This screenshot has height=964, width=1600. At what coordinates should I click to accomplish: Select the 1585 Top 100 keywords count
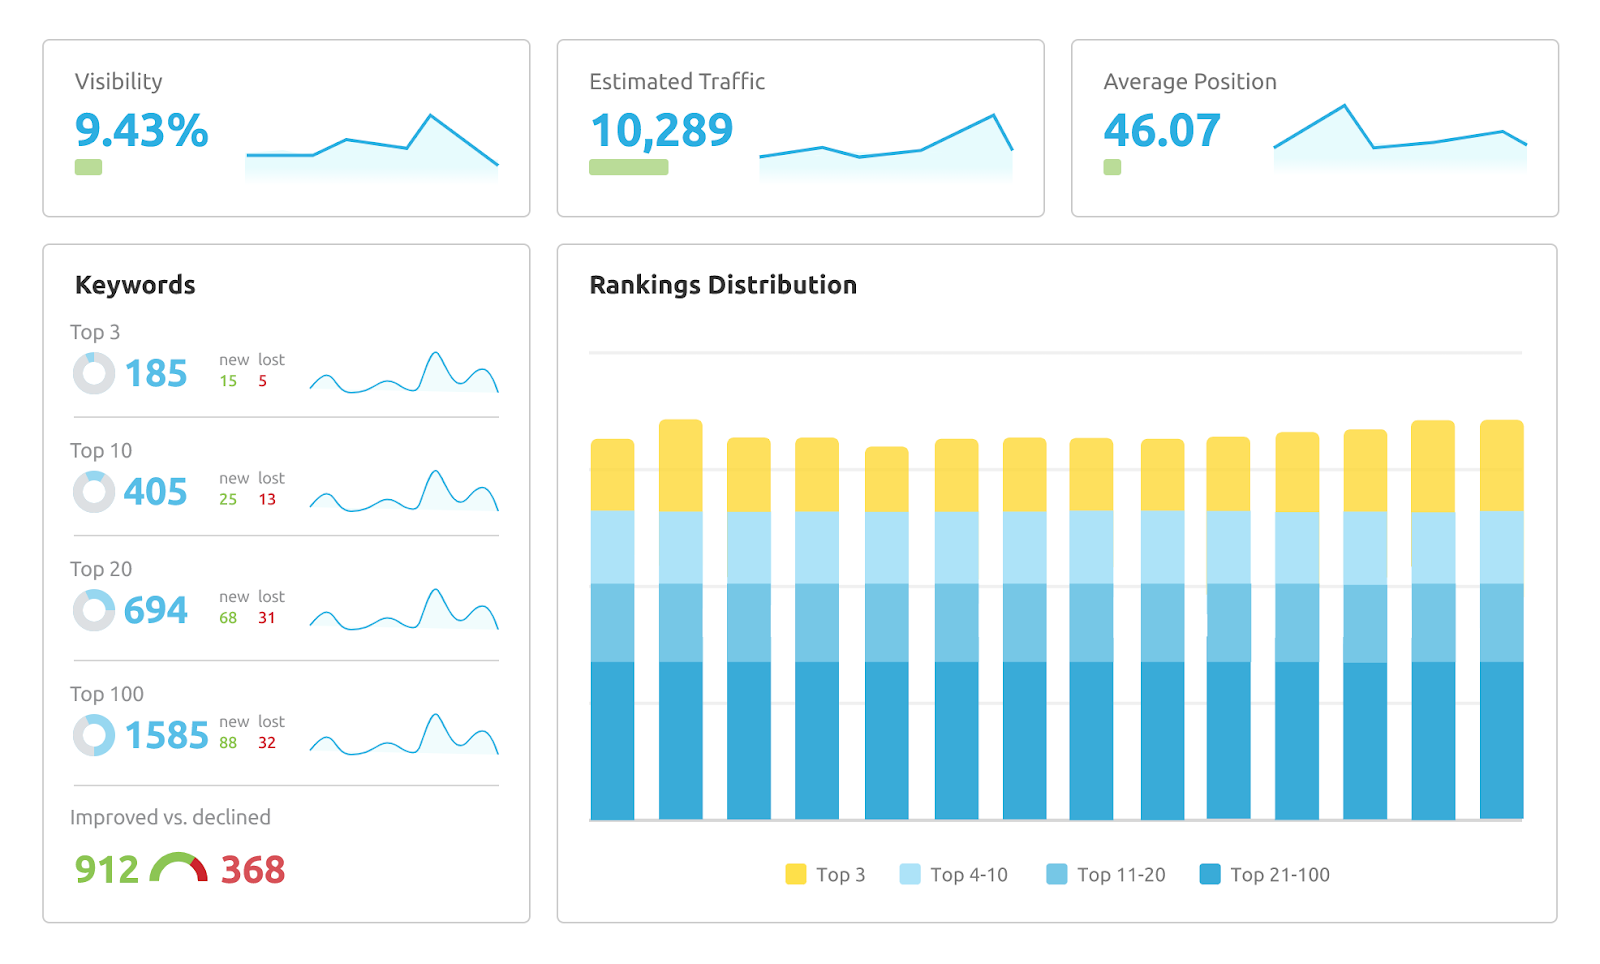tap(167, 736)
